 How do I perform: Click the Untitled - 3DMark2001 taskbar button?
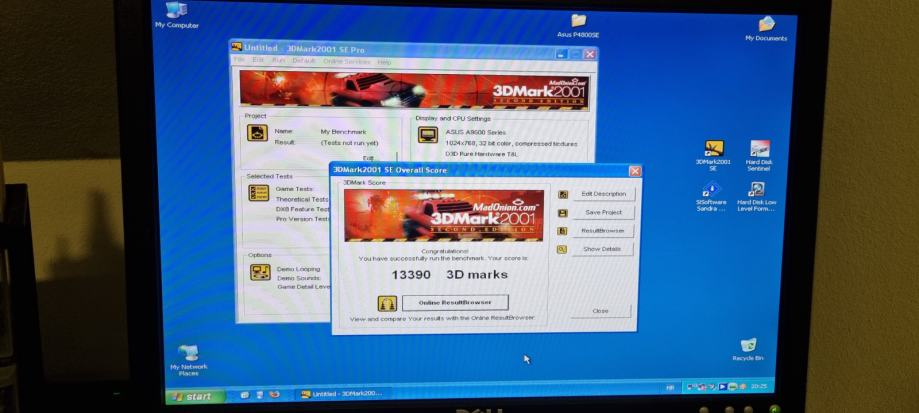point(342,394)
